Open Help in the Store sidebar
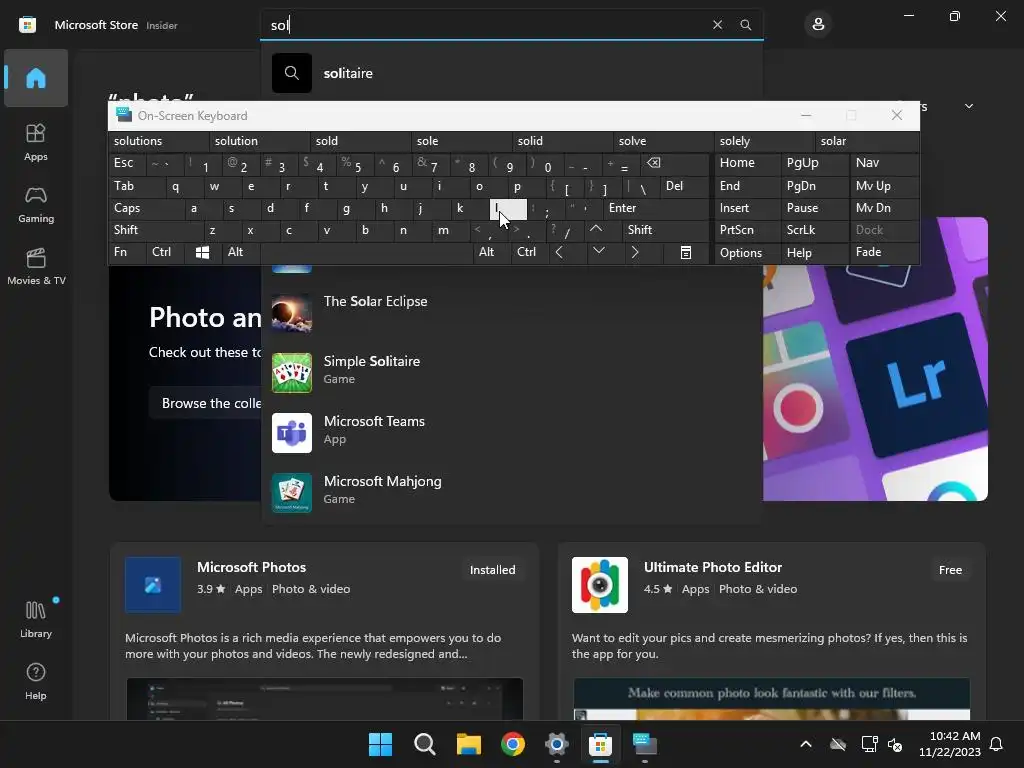 point(36,681)
